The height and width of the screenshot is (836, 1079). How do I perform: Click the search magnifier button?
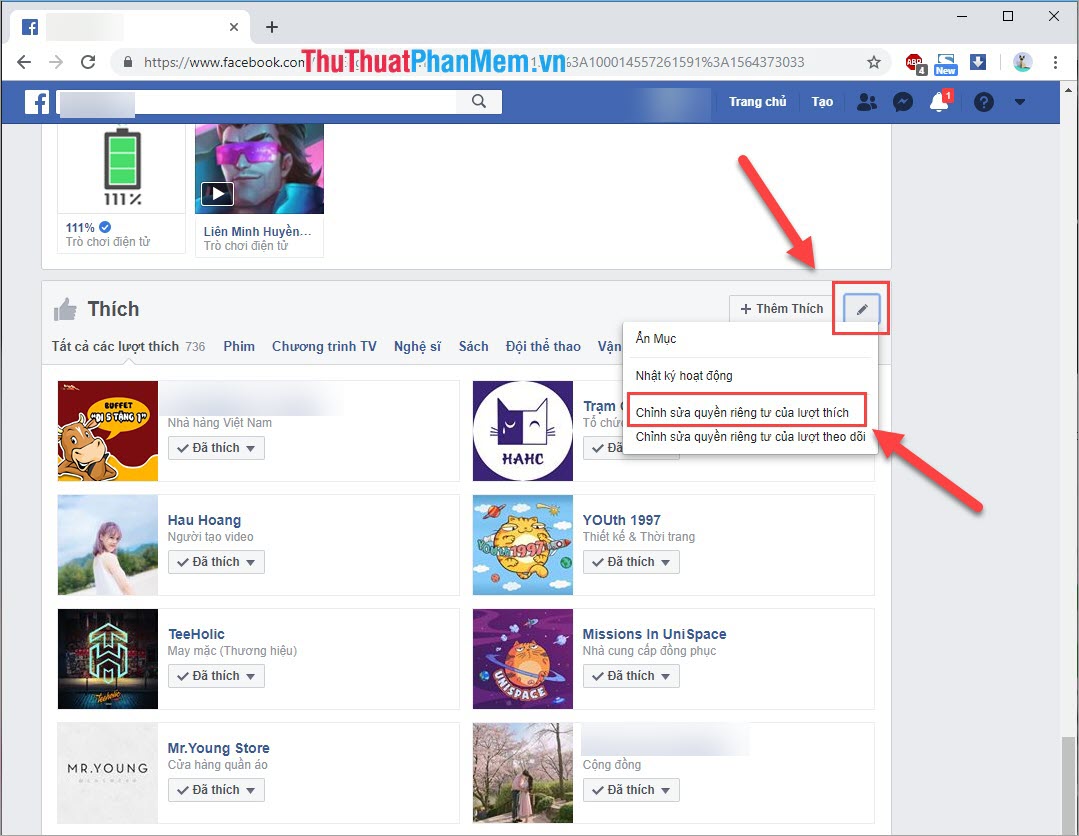click(x=479, y=101)
